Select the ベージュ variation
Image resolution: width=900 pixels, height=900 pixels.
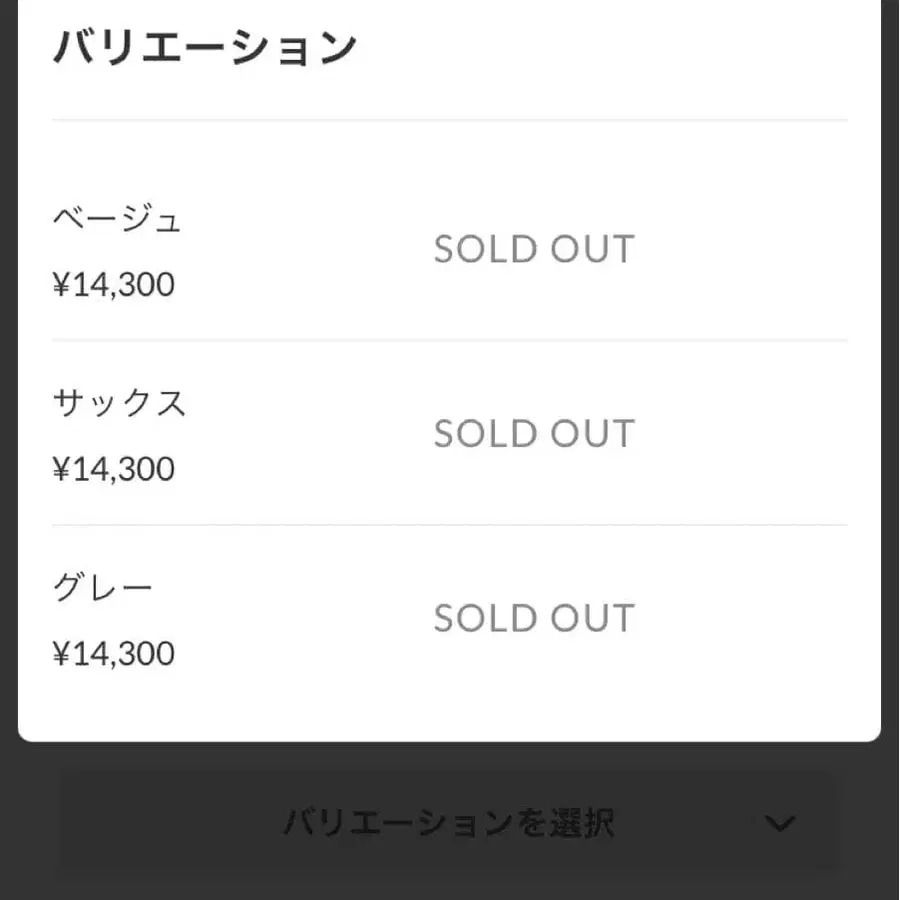coord(117,218)
